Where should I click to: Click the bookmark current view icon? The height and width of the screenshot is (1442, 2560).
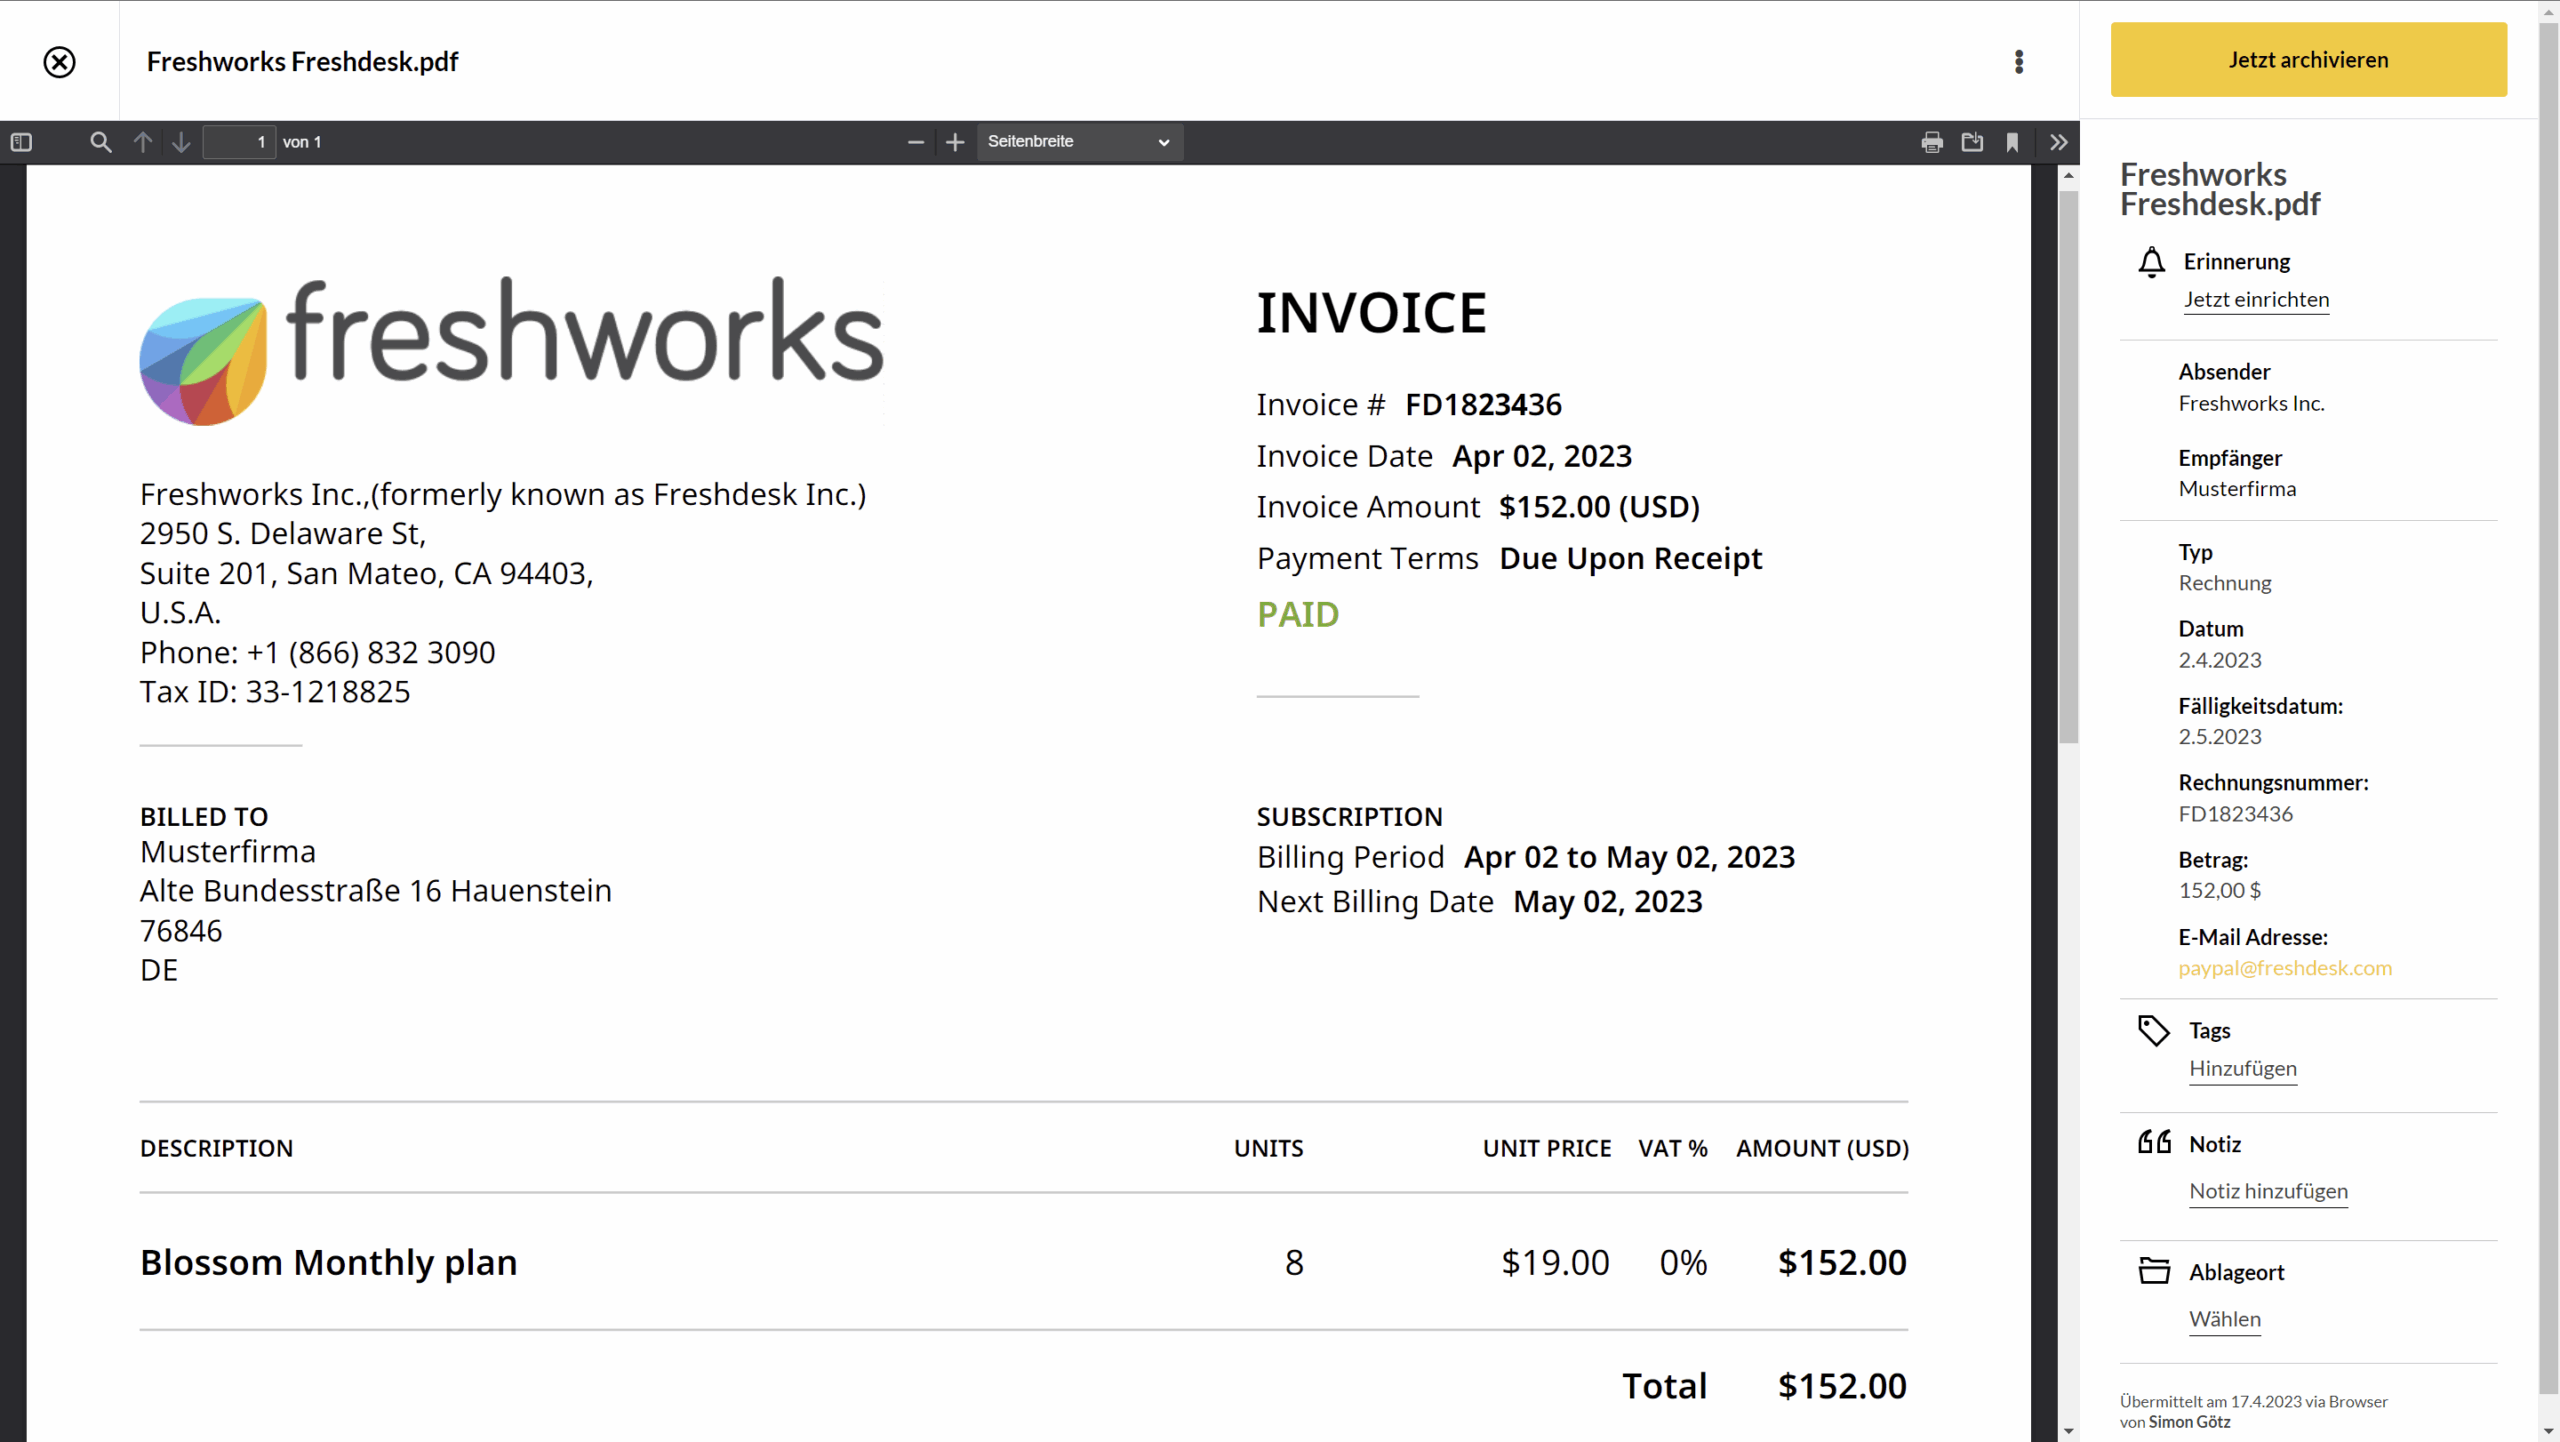[2012, 142]
